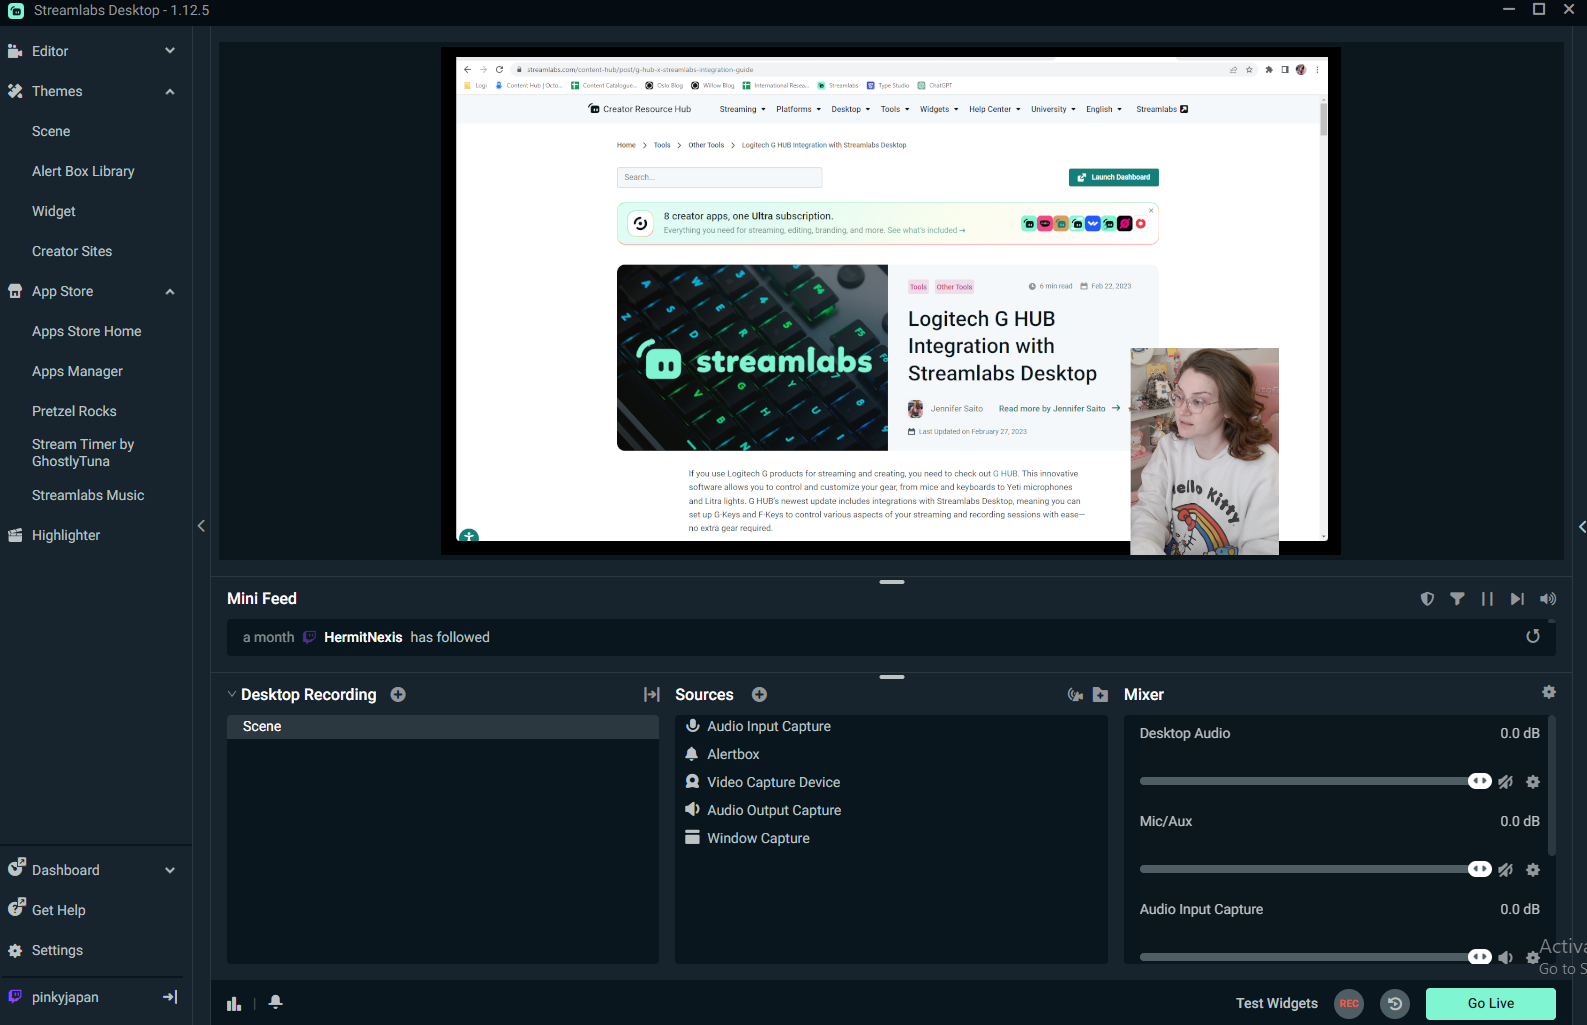Add a new source
Viewport: 1587px width, 1025px height.
pyautogui.click(x=759, y=695)
